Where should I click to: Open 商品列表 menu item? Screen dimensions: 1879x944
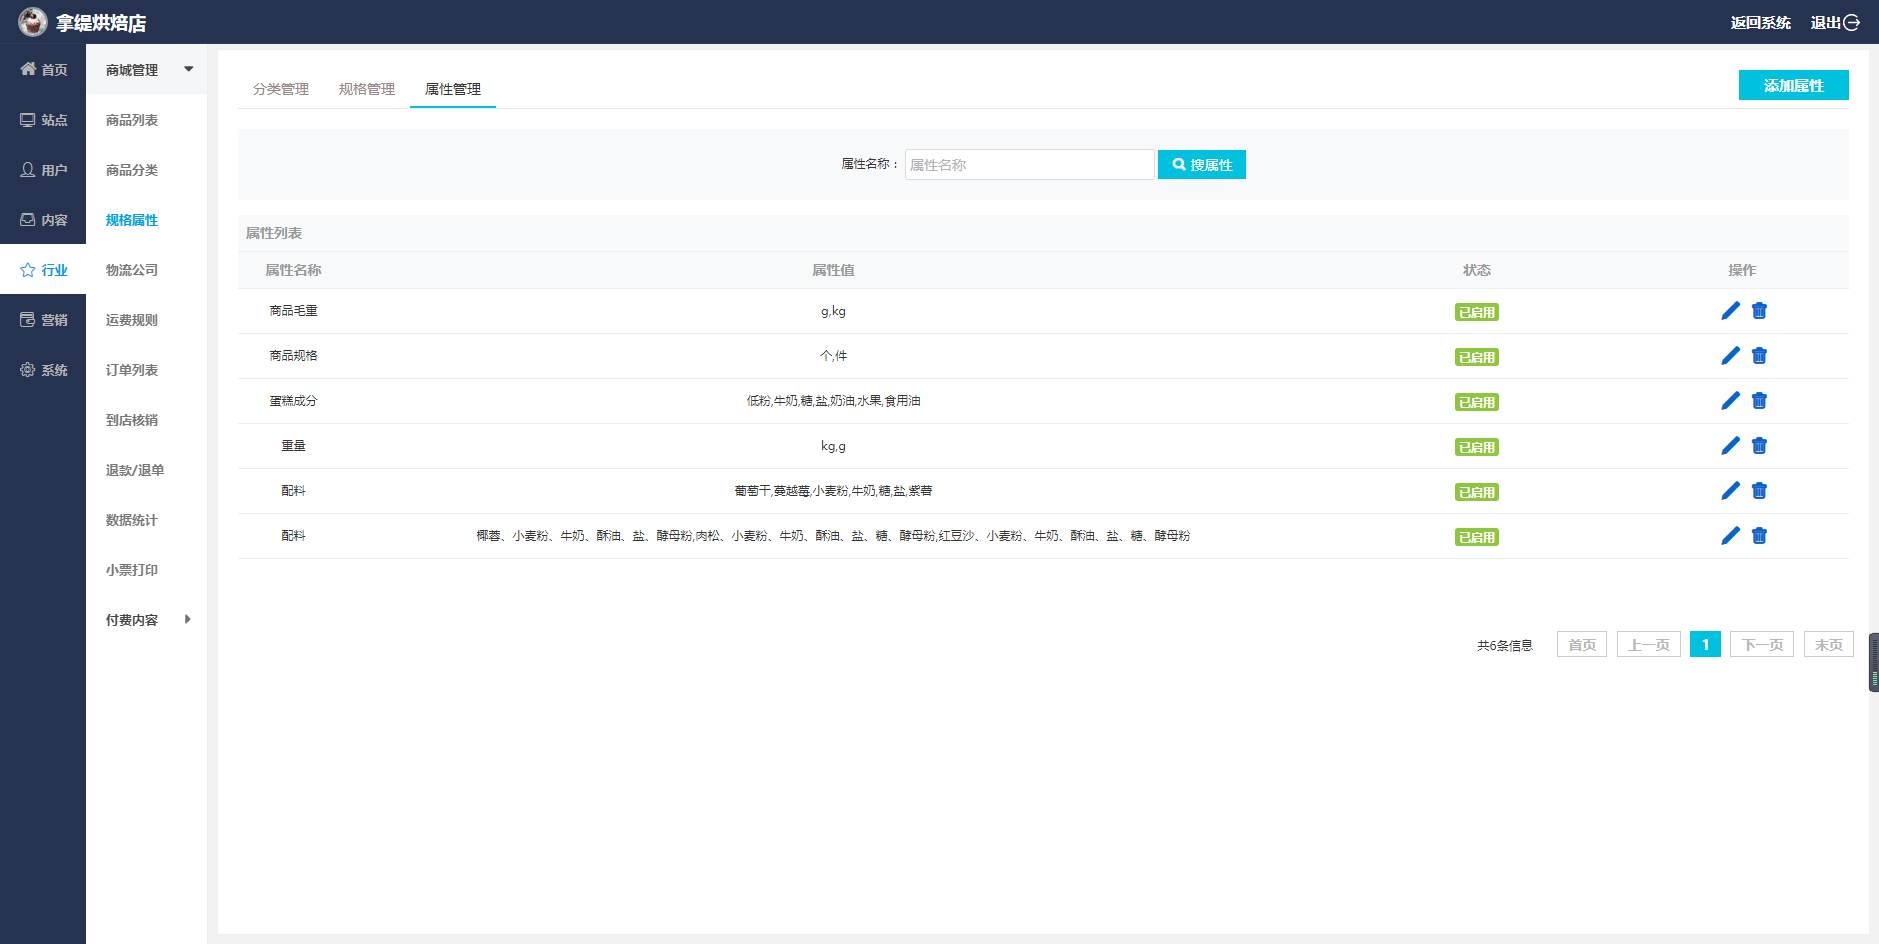coord(132,120)
